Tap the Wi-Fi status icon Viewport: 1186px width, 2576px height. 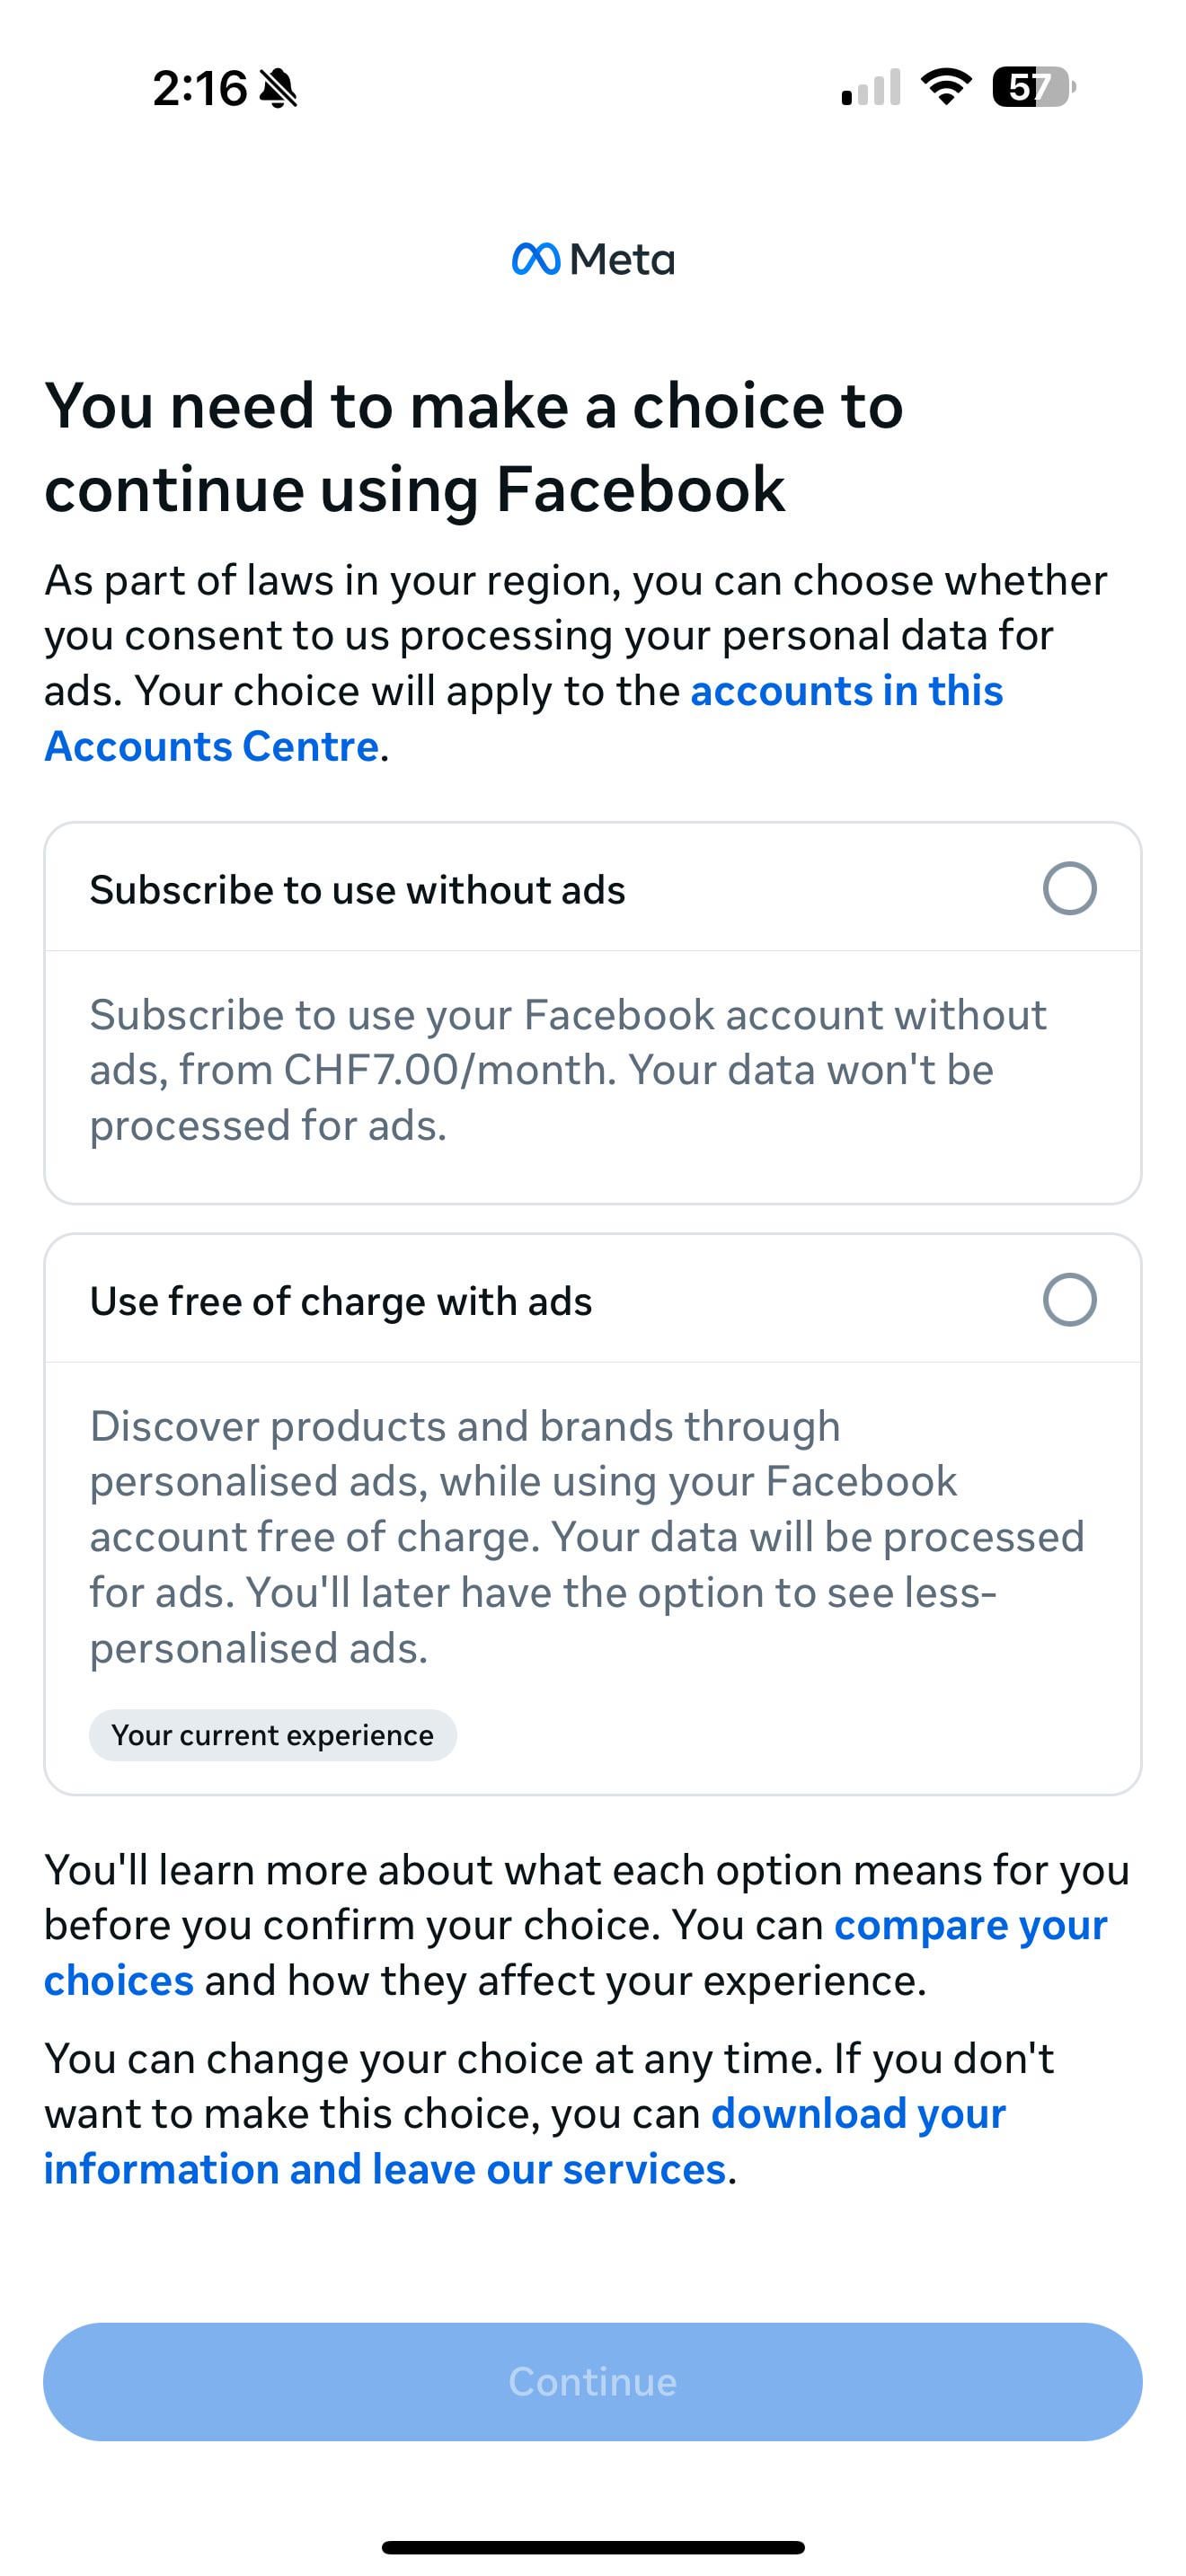point(946,87)
